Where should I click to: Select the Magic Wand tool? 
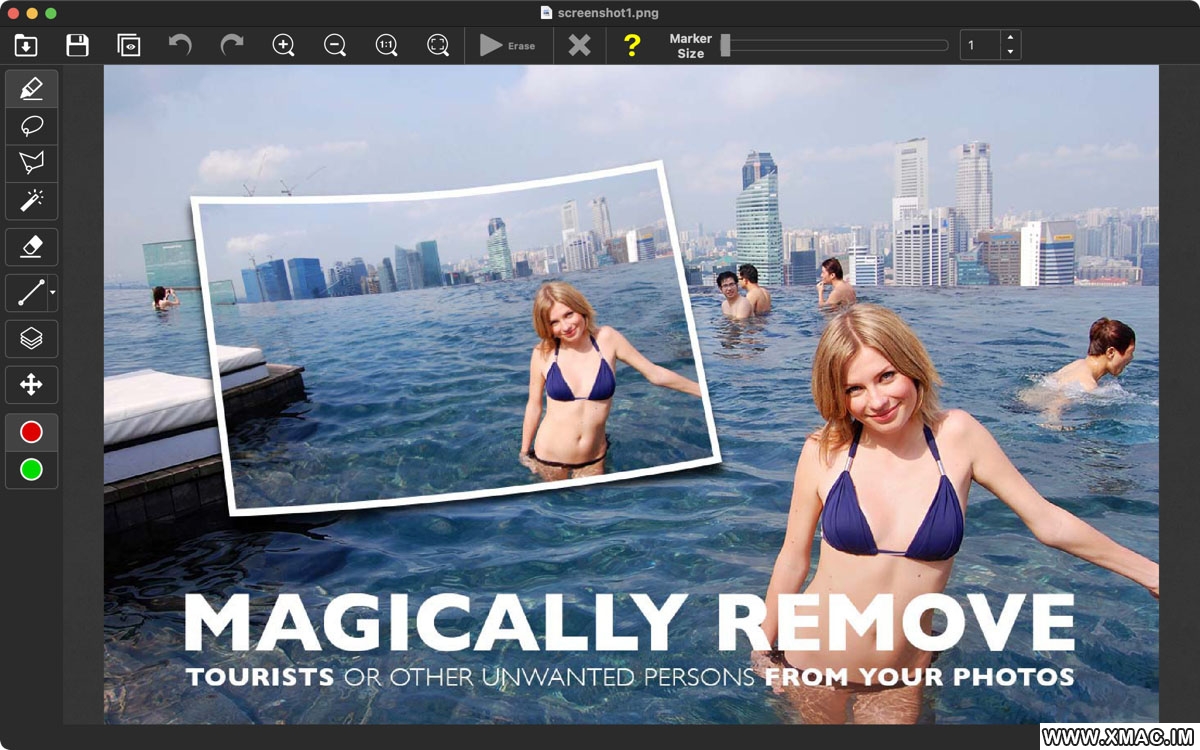tap(32, 201)
